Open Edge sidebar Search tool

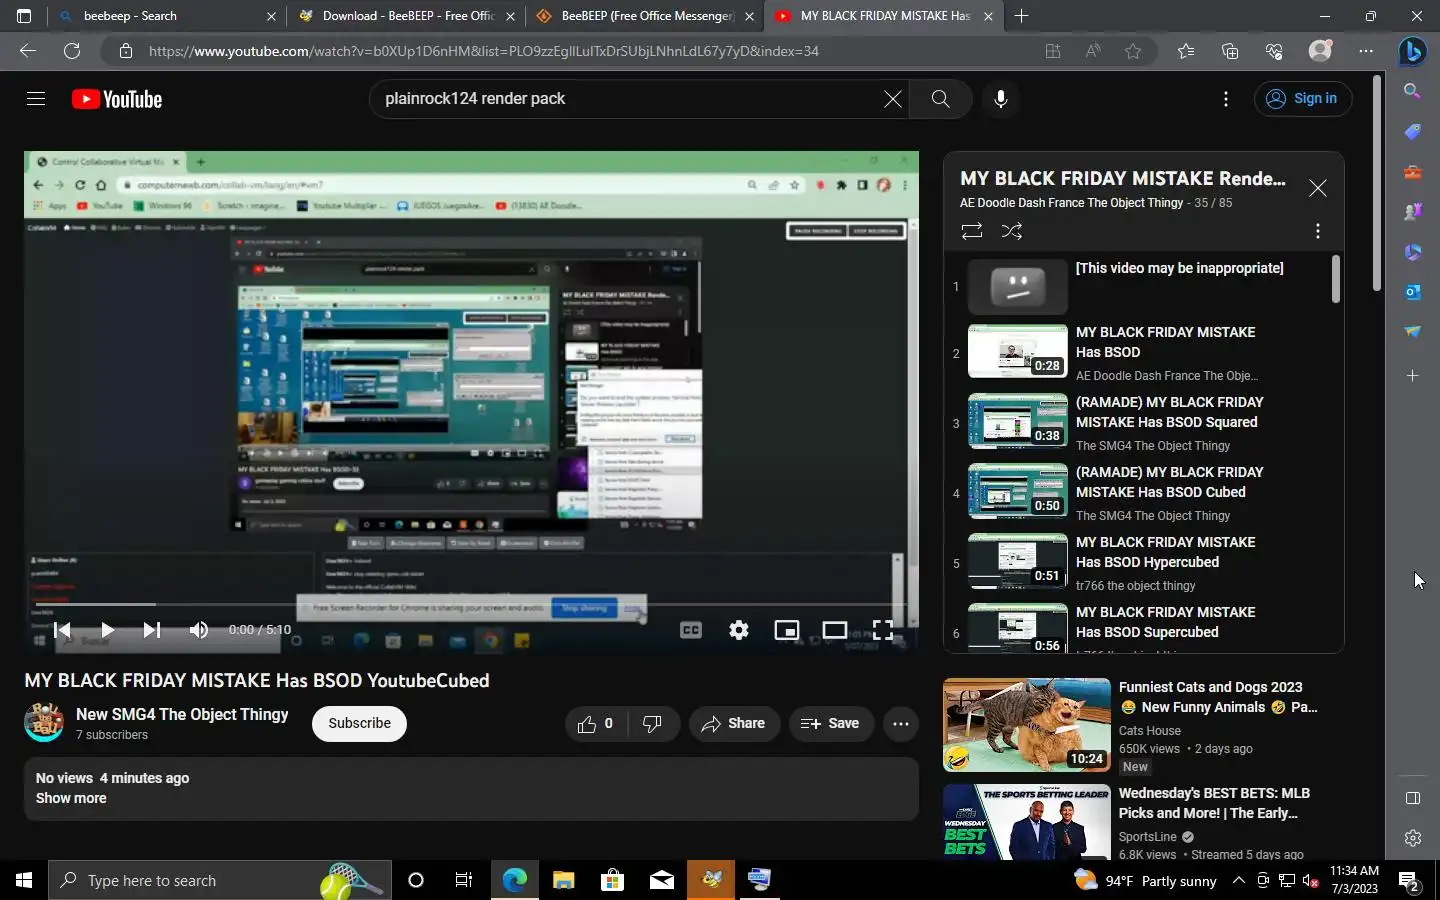1412,91
